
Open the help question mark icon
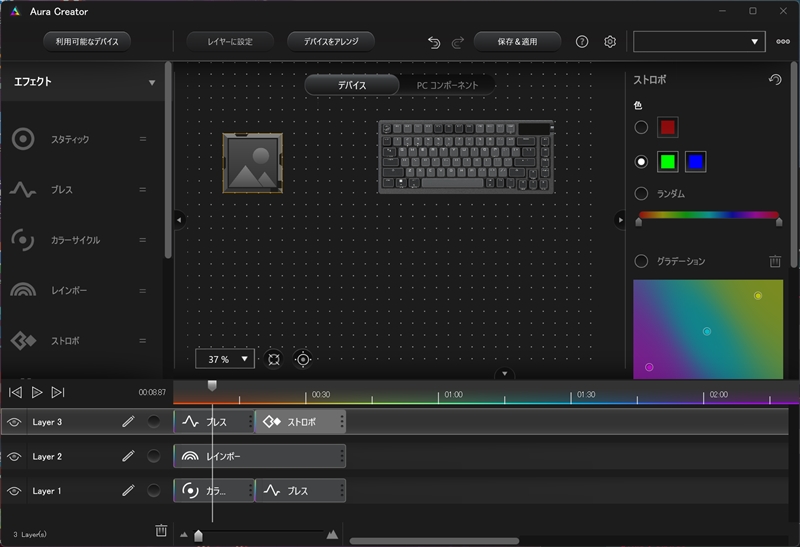click(x=582, y=42)
